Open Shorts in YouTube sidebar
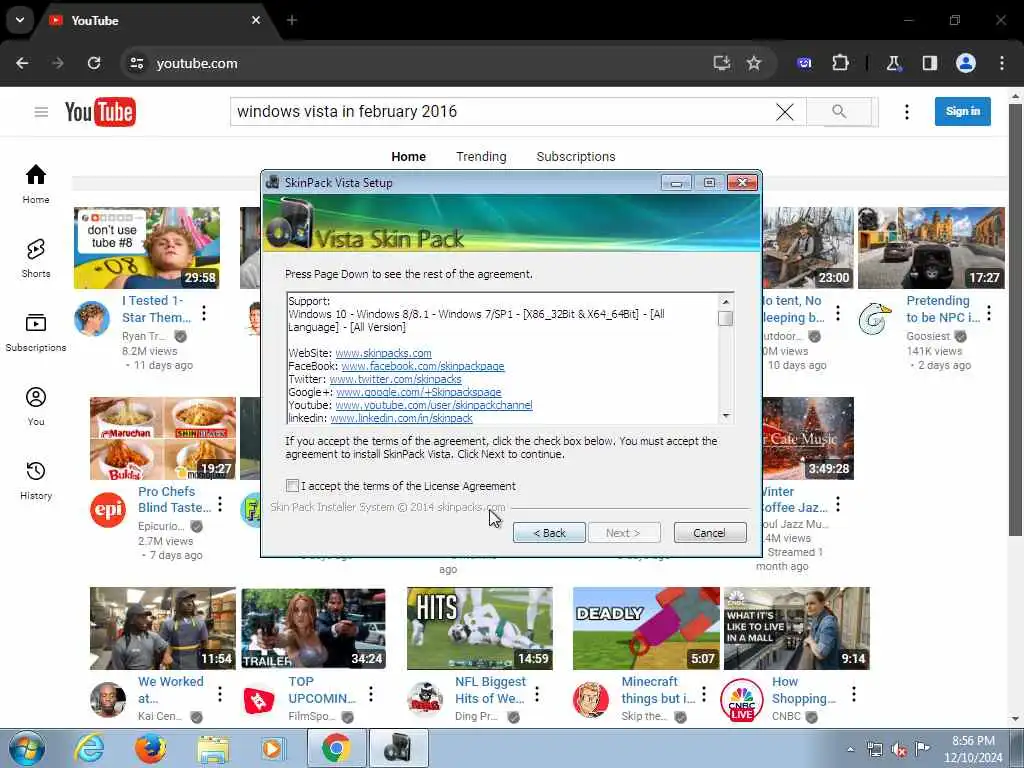Image resolution: width=1024 pixels, height=768 pixels. pos(36,258)
